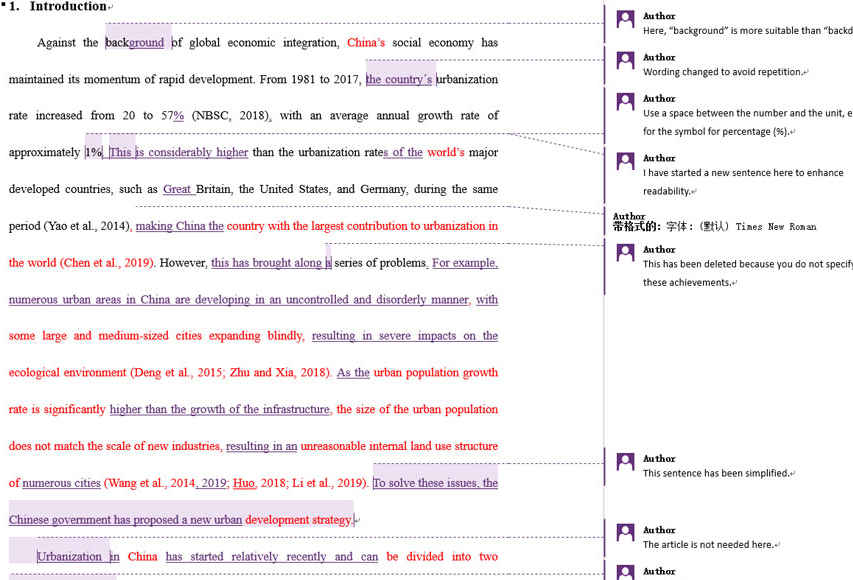Viewport: 853px width, 580px height.
Task: Click avatar on "article is not needed" comment
Action: 626,533
